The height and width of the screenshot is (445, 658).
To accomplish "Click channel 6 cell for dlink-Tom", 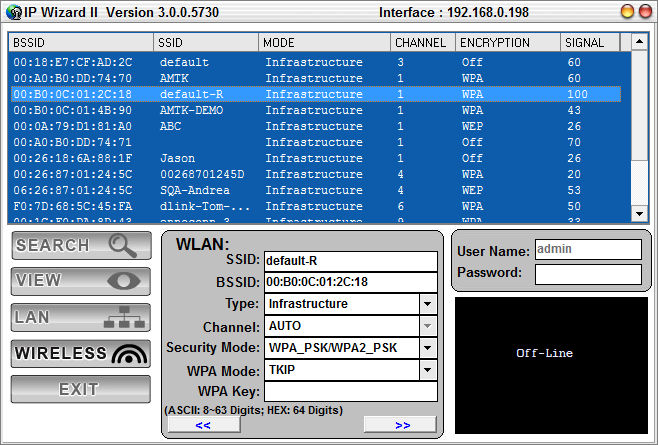I will 401,206.
